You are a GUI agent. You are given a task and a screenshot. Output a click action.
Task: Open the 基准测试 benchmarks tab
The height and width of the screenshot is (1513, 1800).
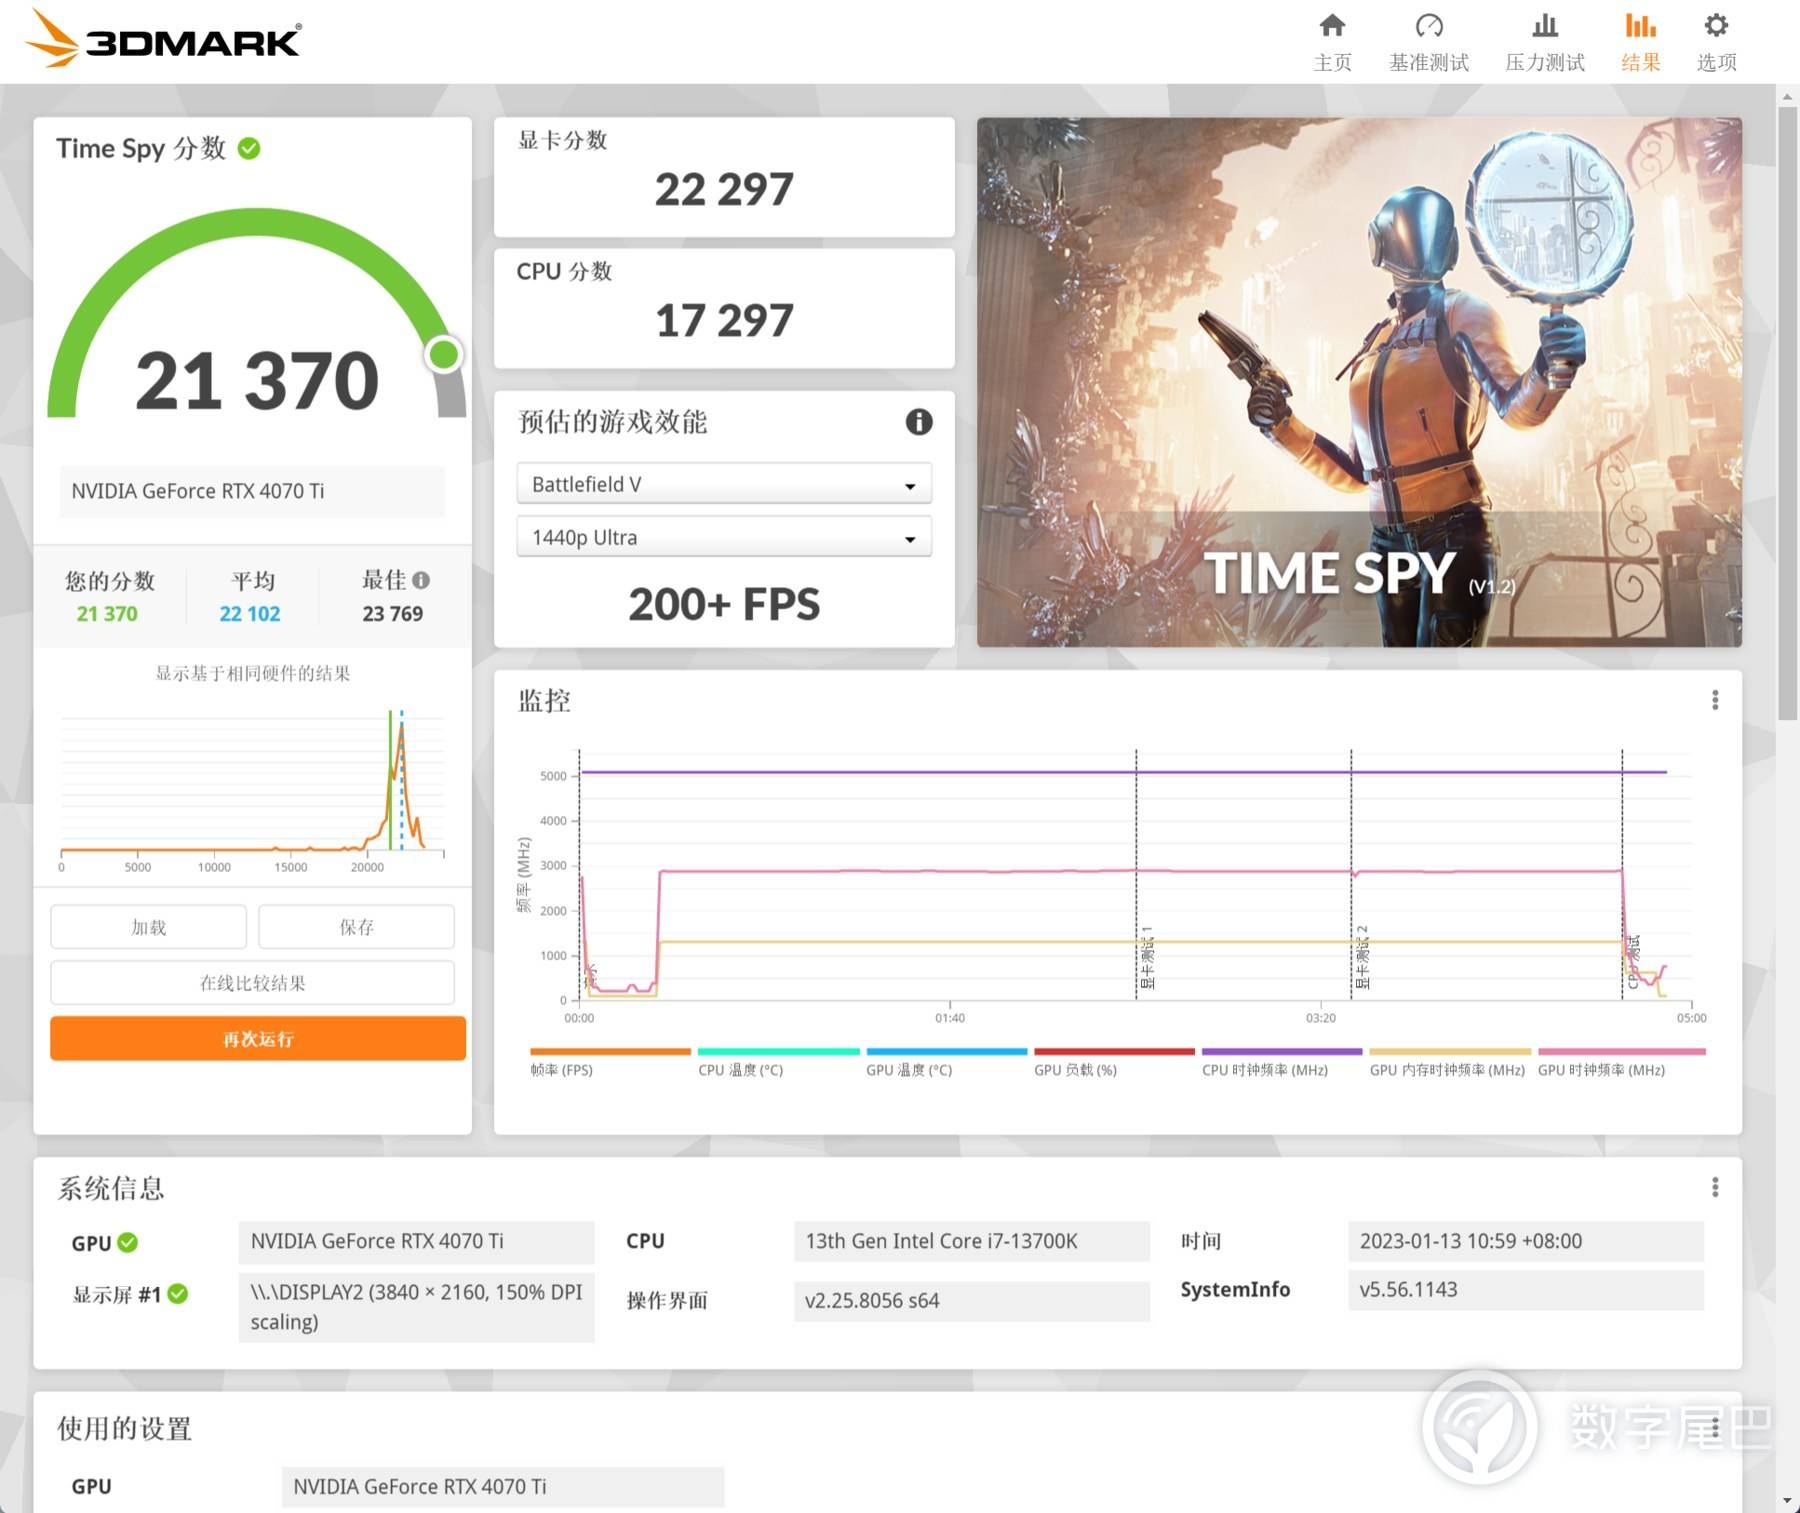coord(1428,43)
